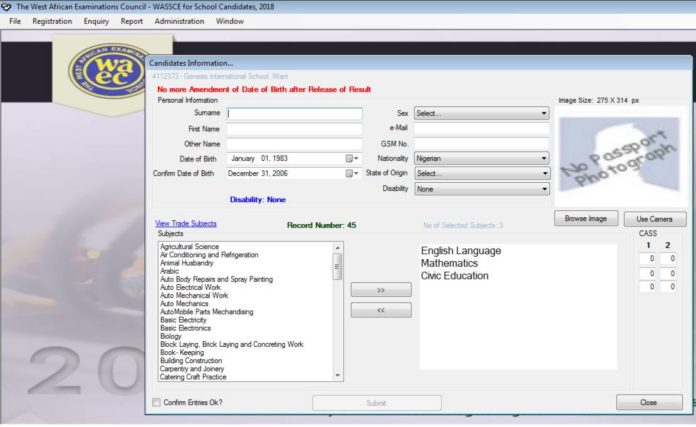Click the application icon in the title bar
The image size is (696, 427).
click(x=6, y=7)
